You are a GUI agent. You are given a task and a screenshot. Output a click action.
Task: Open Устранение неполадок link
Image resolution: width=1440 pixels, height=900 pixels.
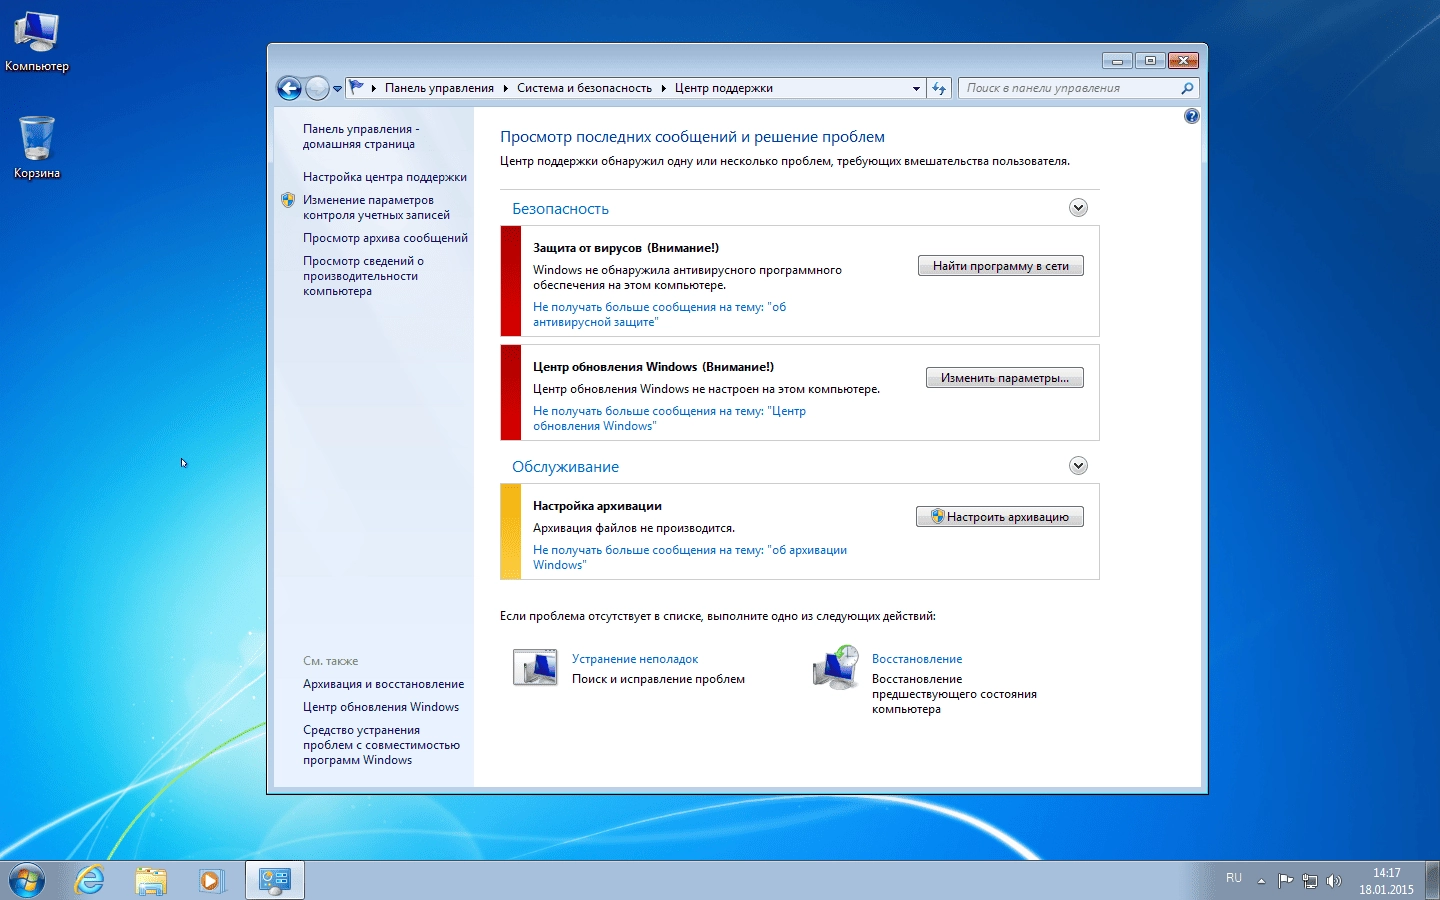tap(635, 659)
